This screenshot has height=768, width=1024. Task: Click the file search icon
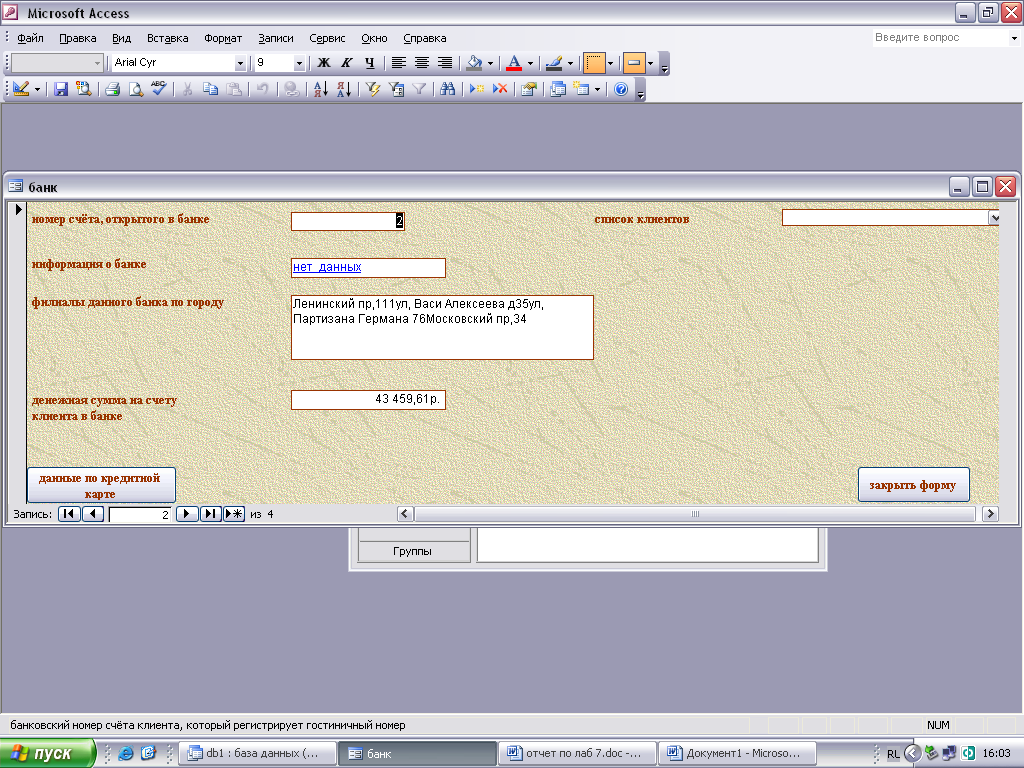coord(84,89)
